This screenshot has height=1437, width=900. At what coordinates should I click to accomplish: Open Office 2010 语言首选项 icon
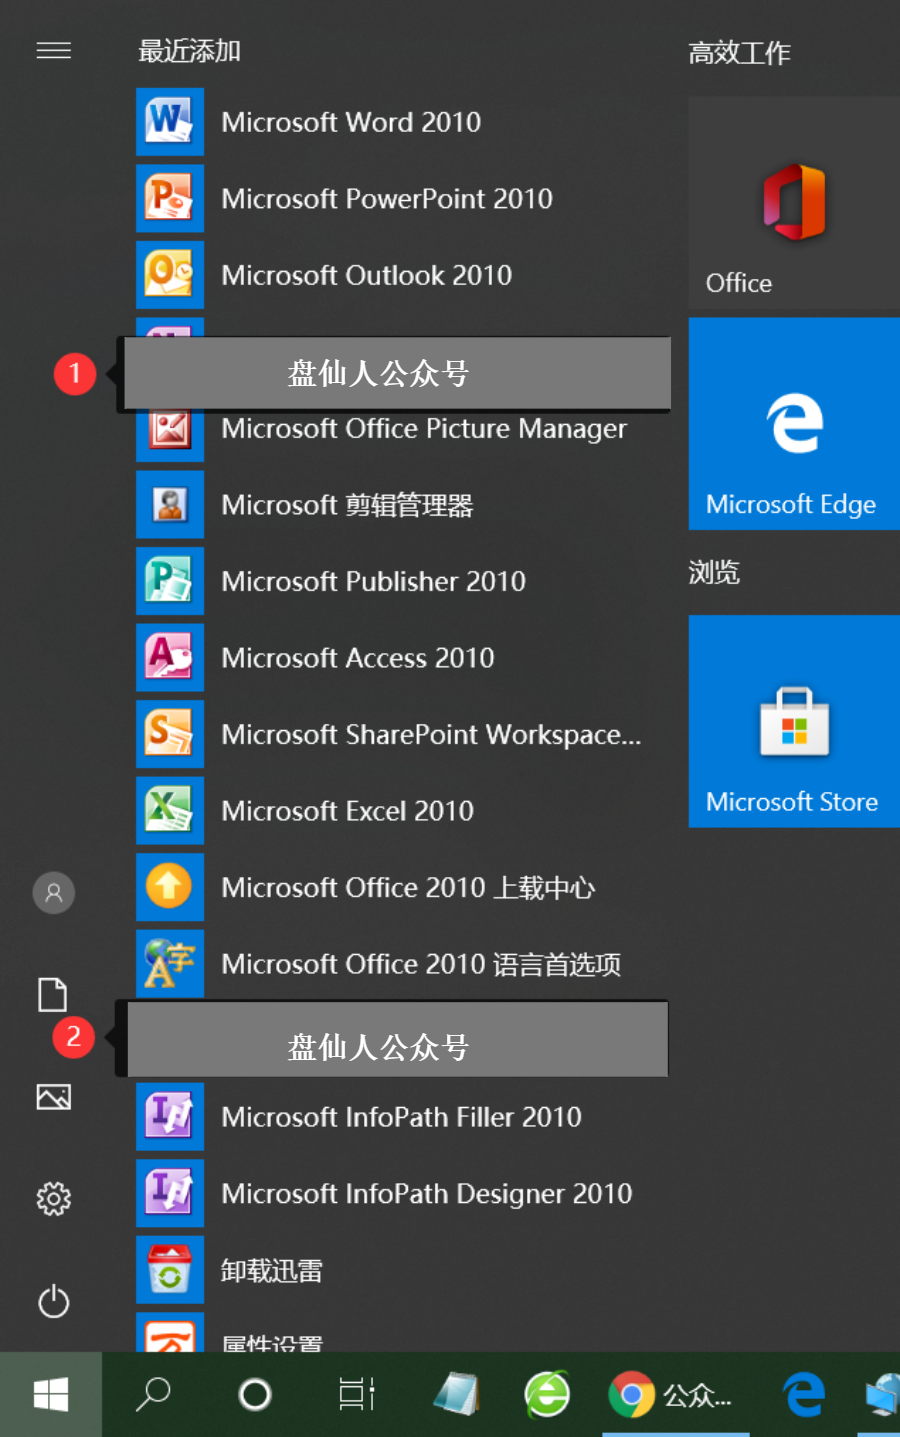pyautogui.click(x=170, y=964)
